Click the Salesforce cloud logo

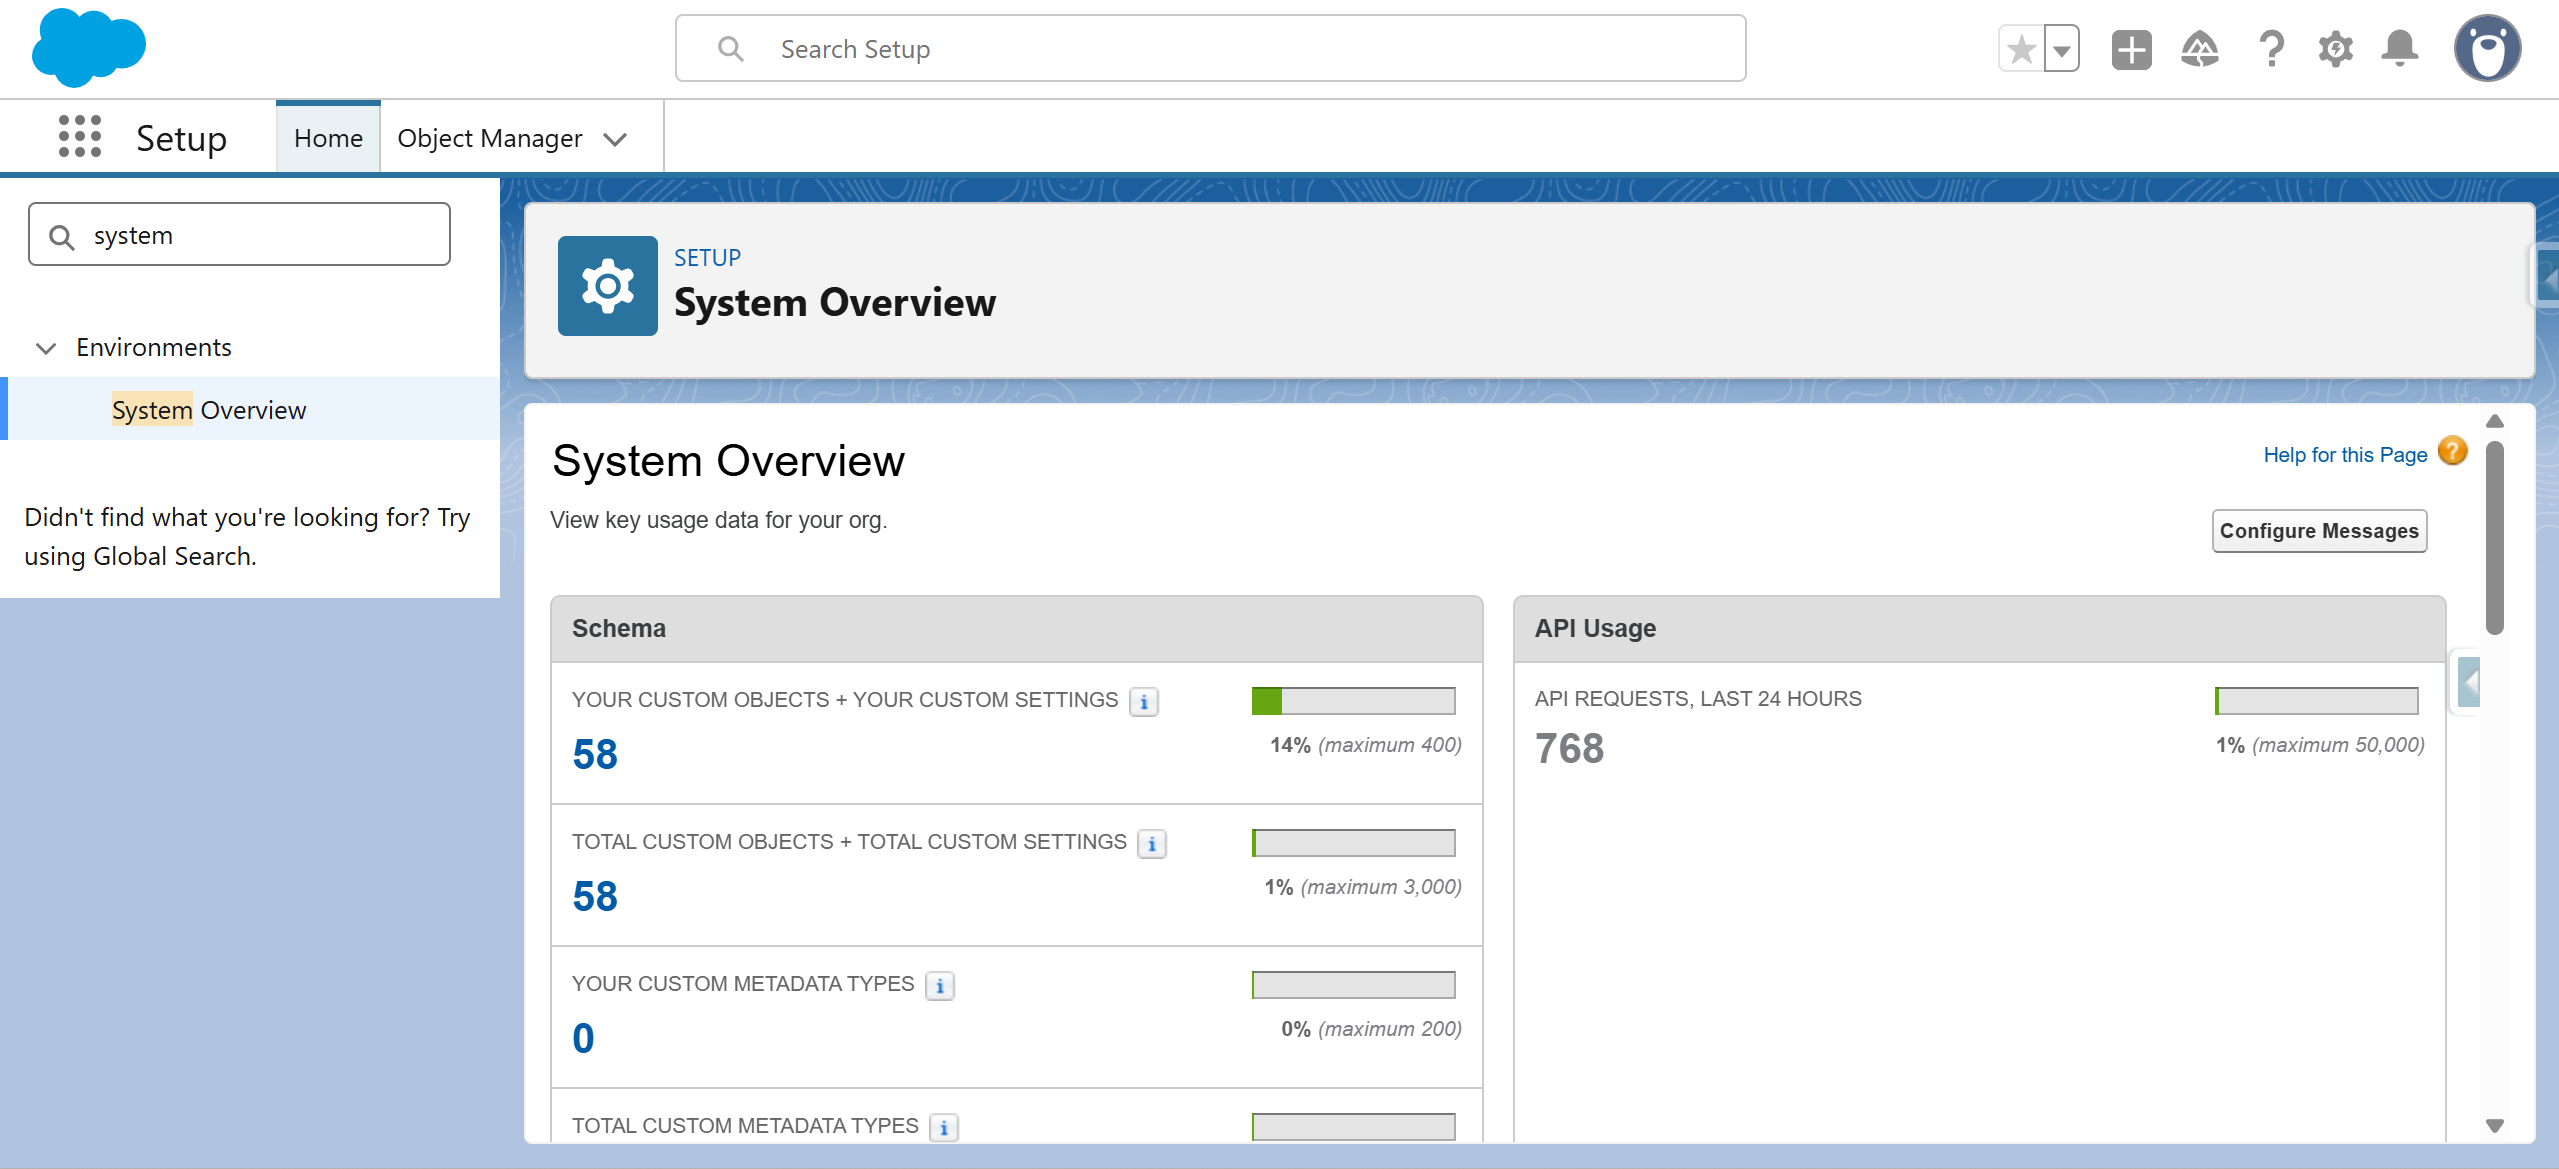[88, 47]
